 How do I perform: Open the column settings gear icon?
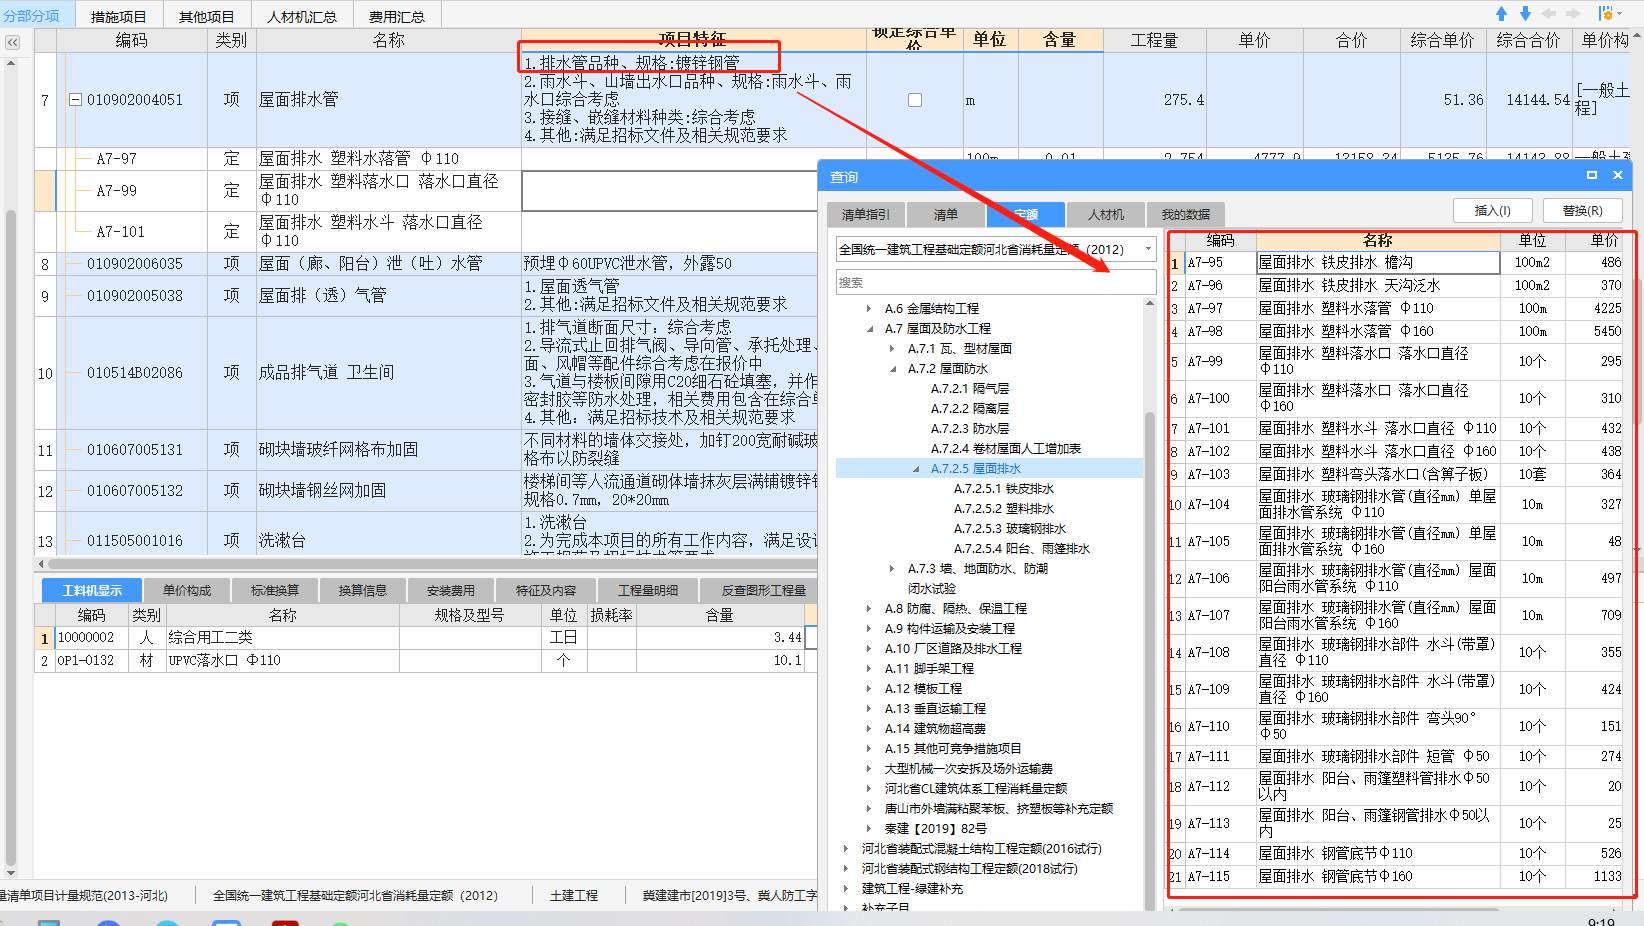(1605, 14)
